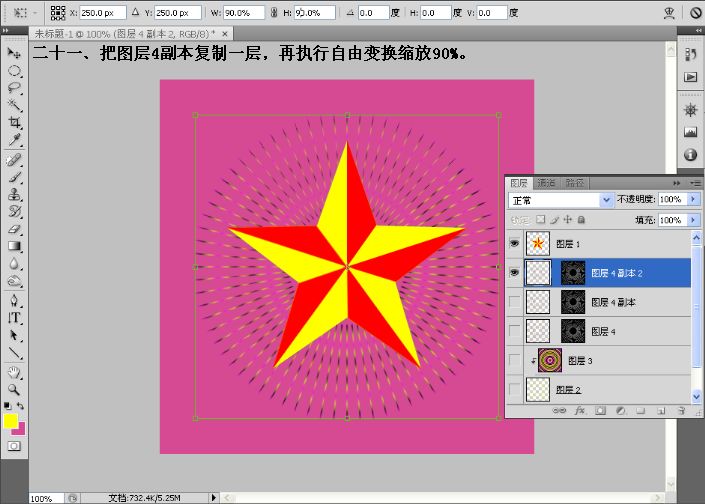The image size is (705, 504).
Task: Select the Zoom tool
Action: pyautogui.click(x=14, y=389)
